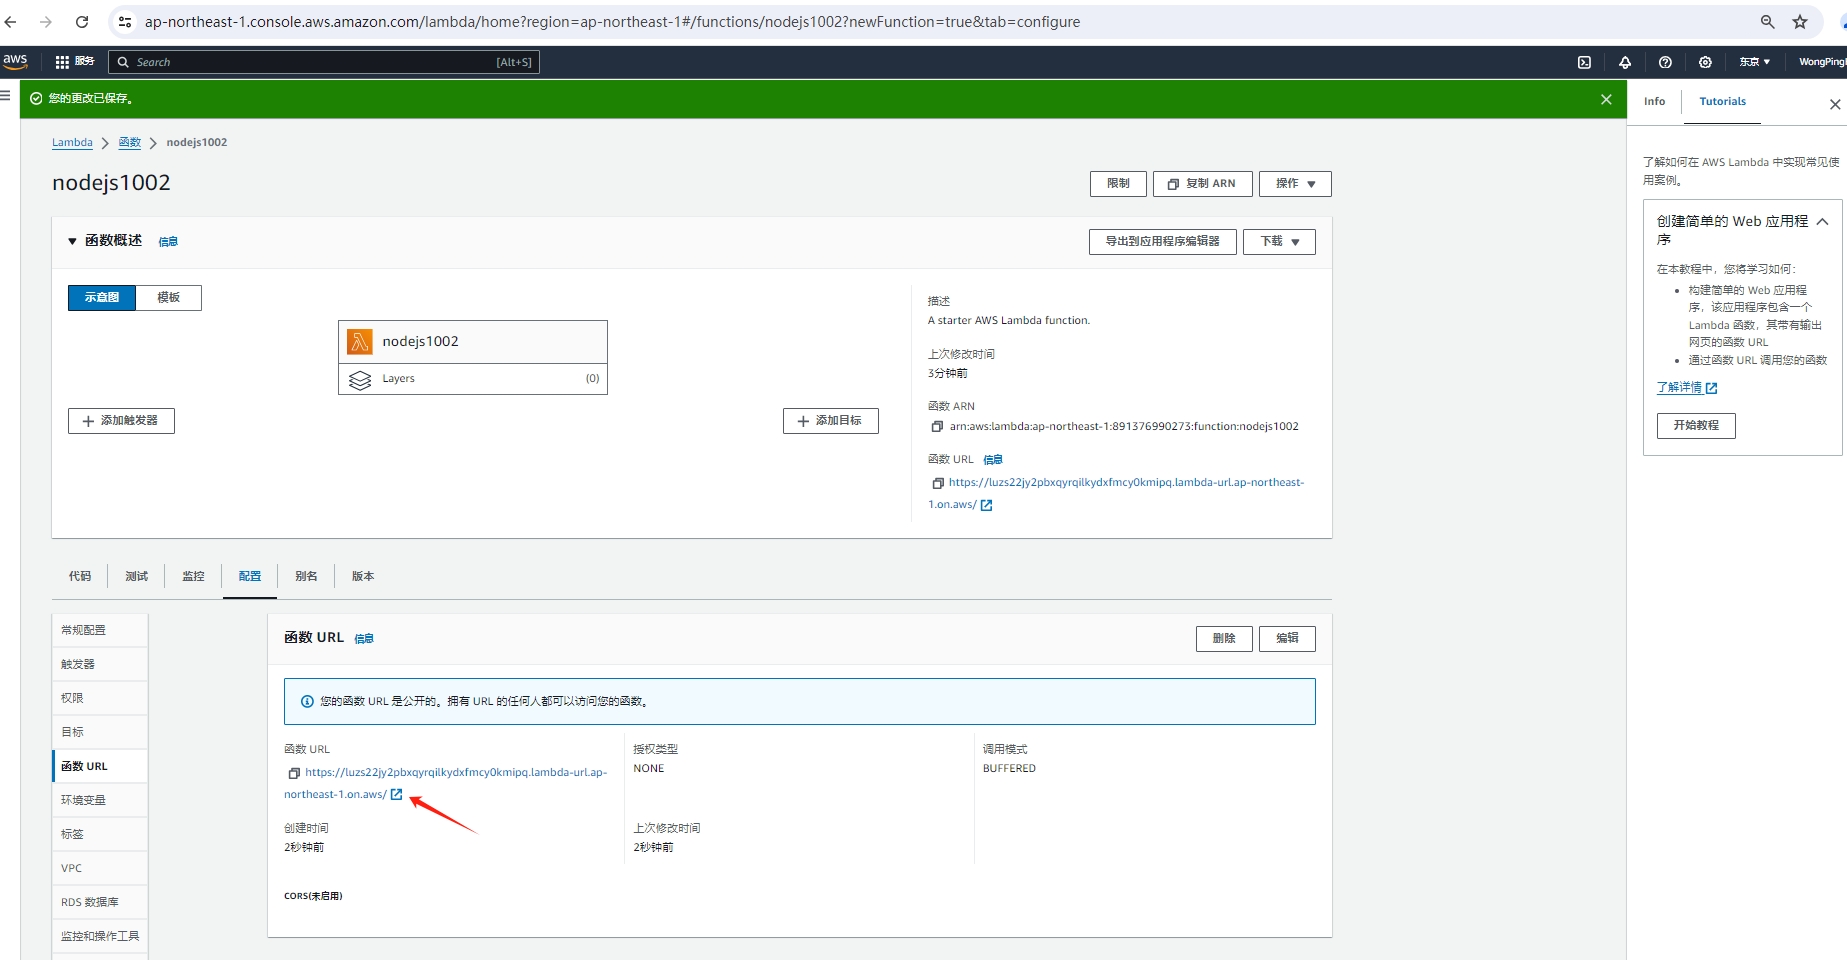1847x960 pixels.
Task: Click the 复制 ARN button
Action: click(x=1202, y=184)
